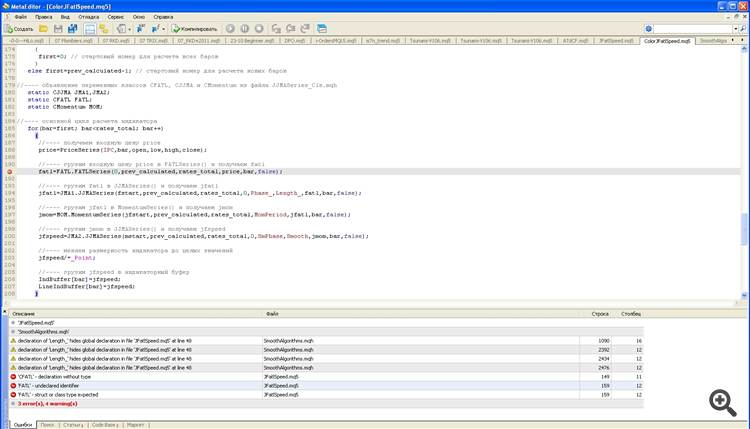750x429 pixels.
Task: Open the Окно menu
Action: 139,17
